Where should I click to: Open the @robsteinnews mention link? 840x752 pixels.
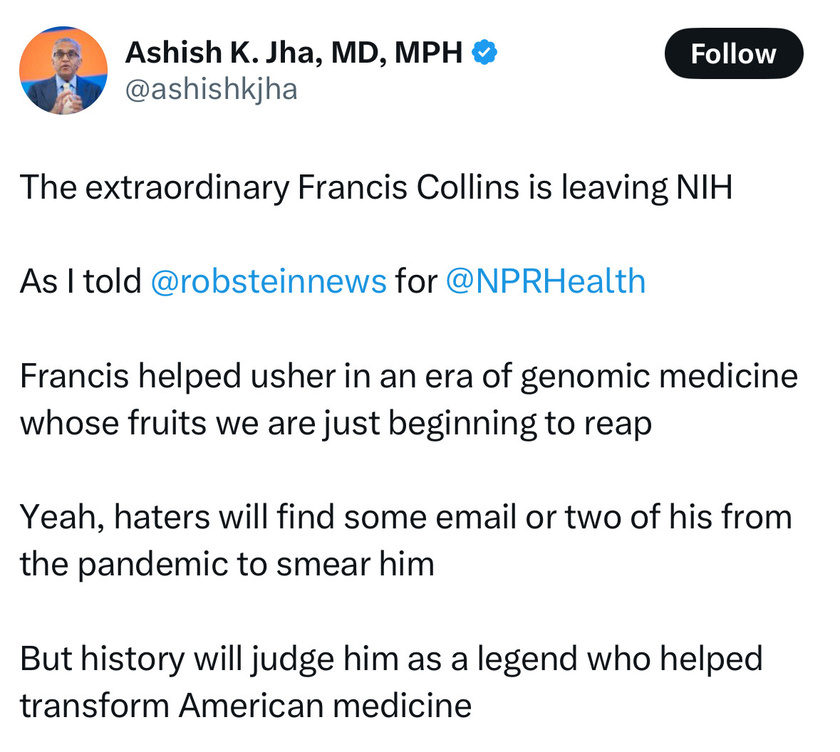(268, 281)
